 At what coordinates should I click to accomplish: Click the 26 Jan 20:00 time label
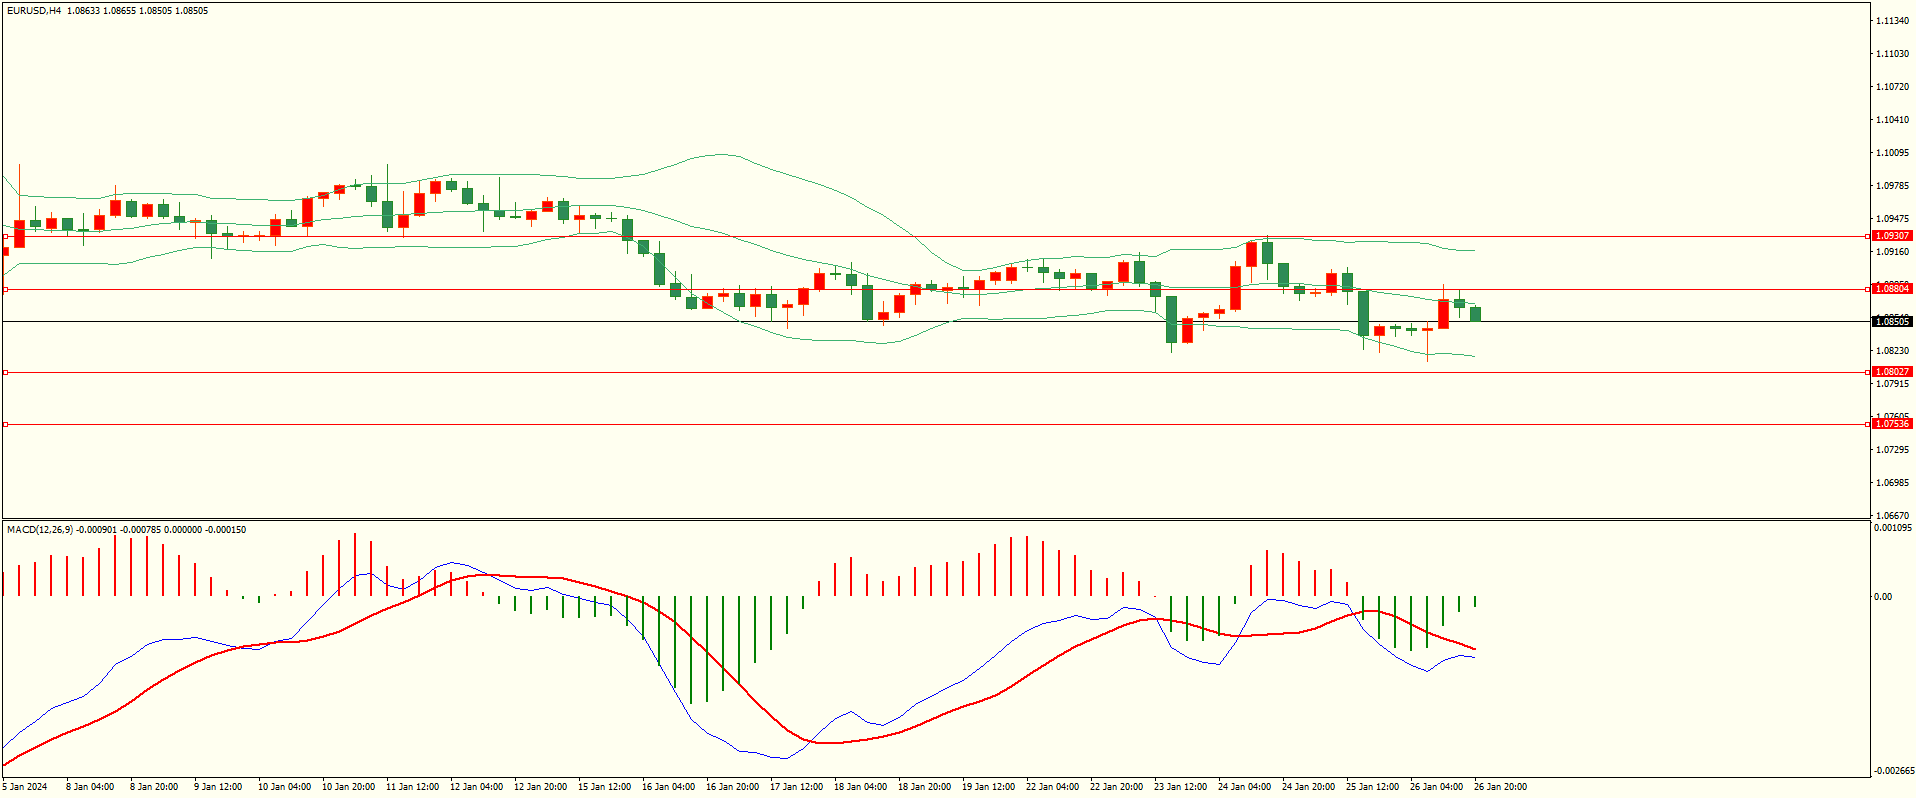tap(1500, 787)
